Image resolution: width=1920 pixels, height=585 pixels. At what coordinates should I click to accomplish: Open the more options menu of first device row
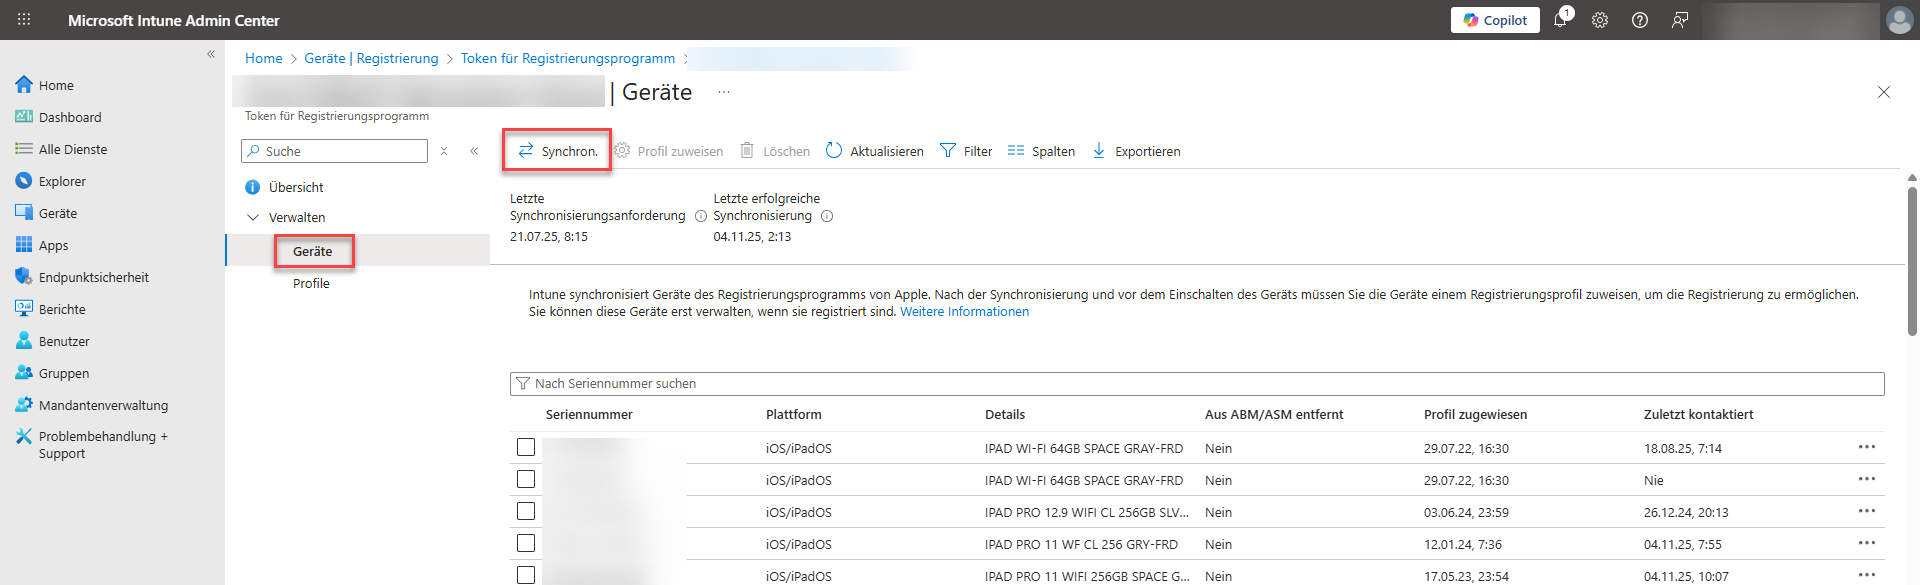point(1866,448)
